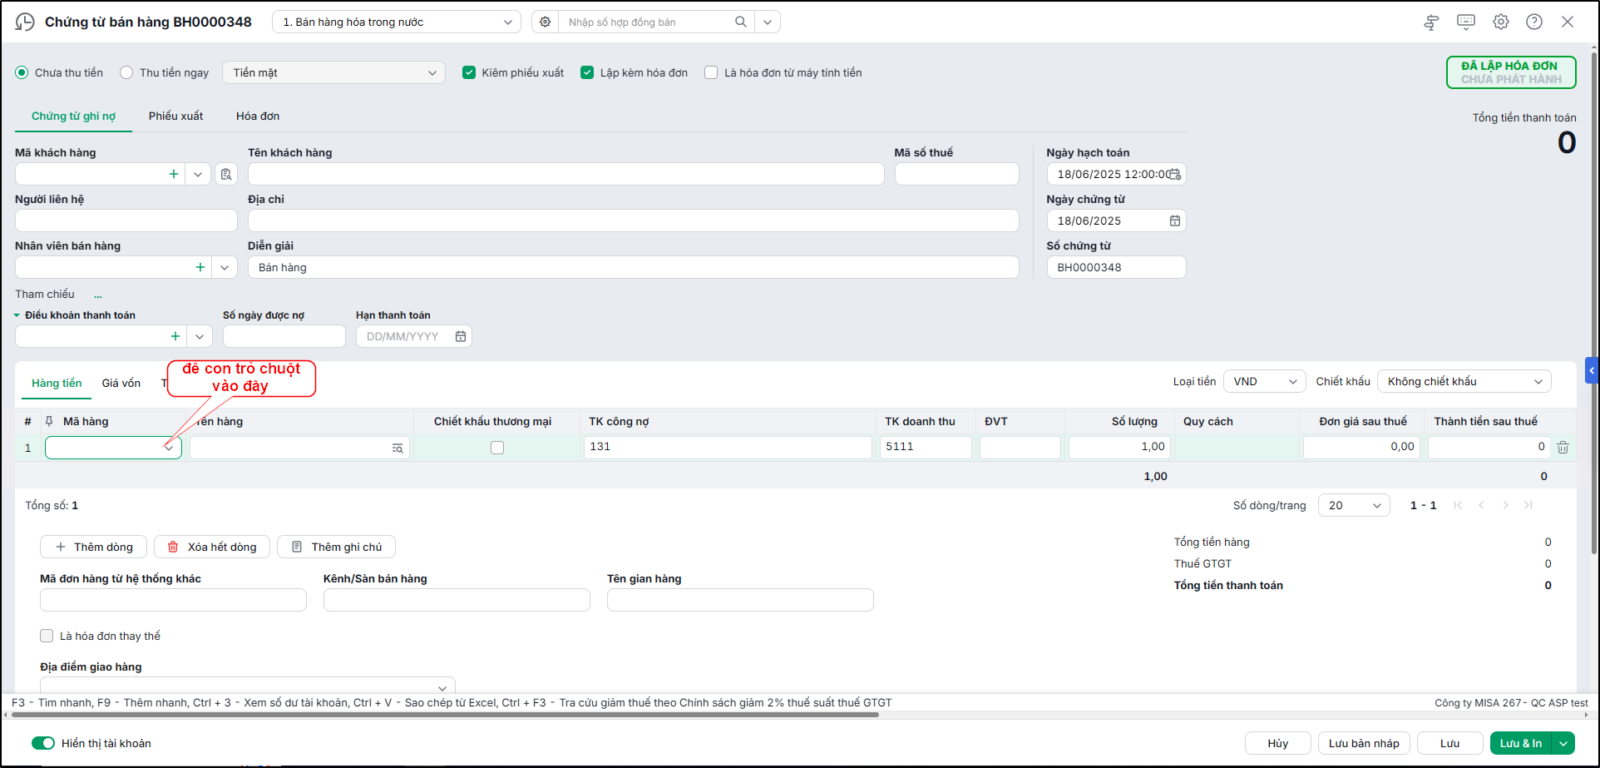Expand contract number search dropdown arrow
Viewport: 1600px width, 768px height.
click(x=767, y=22)
